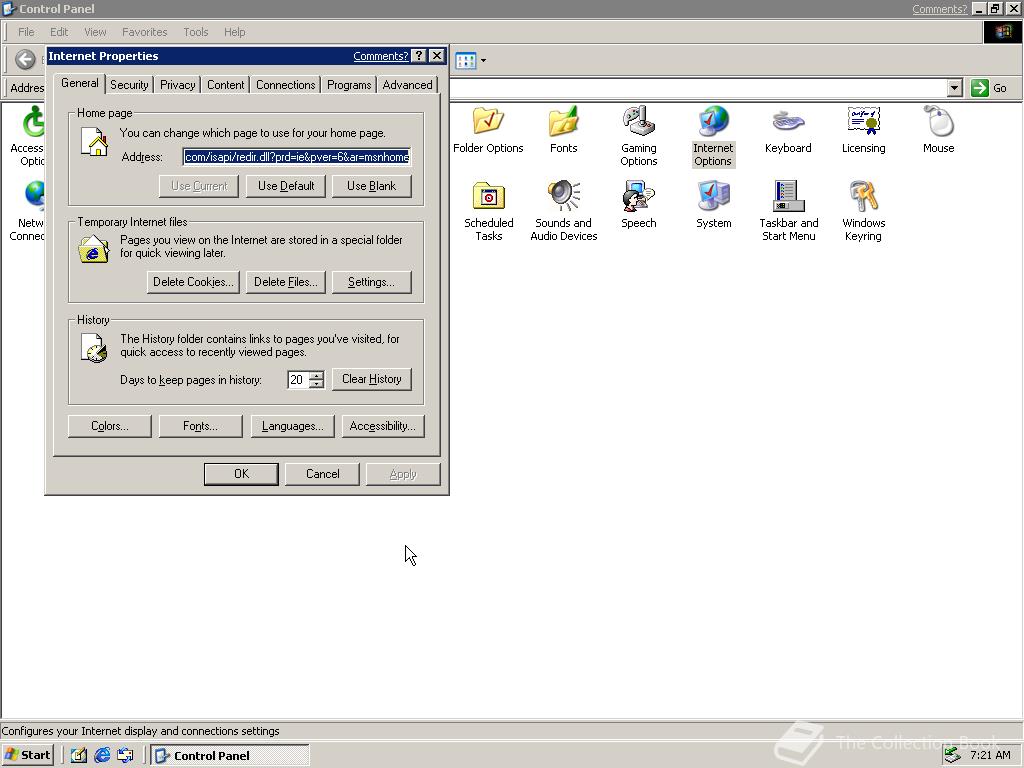Open the Help menu
1024x768 pixels.
234,32
